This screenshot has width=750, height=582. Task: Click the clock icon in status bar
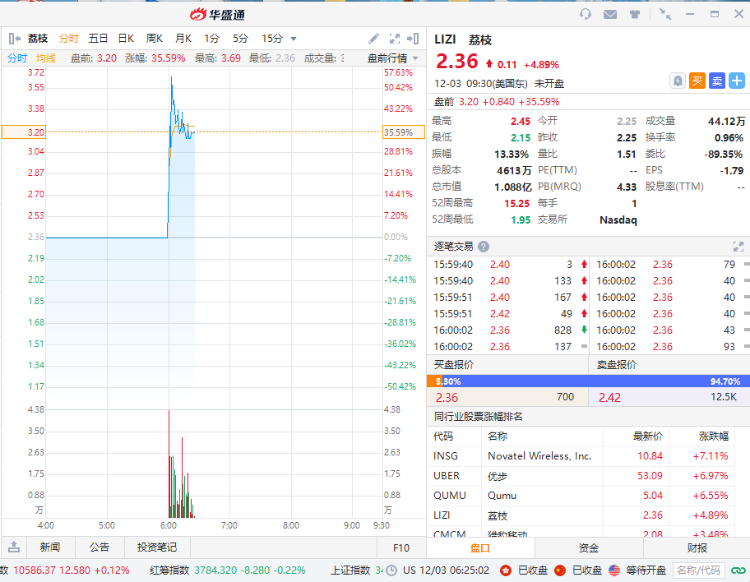[391, 570]
